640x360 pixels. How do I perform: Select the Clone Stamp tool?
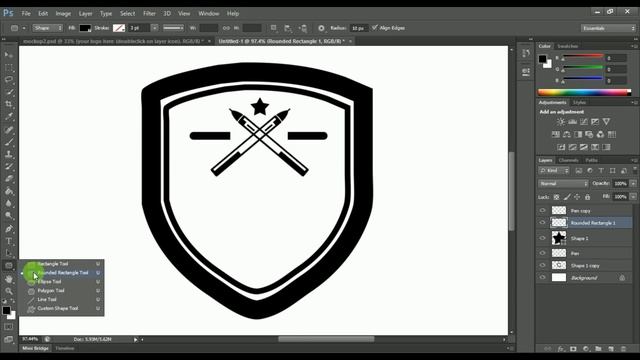tap(9, 154)
